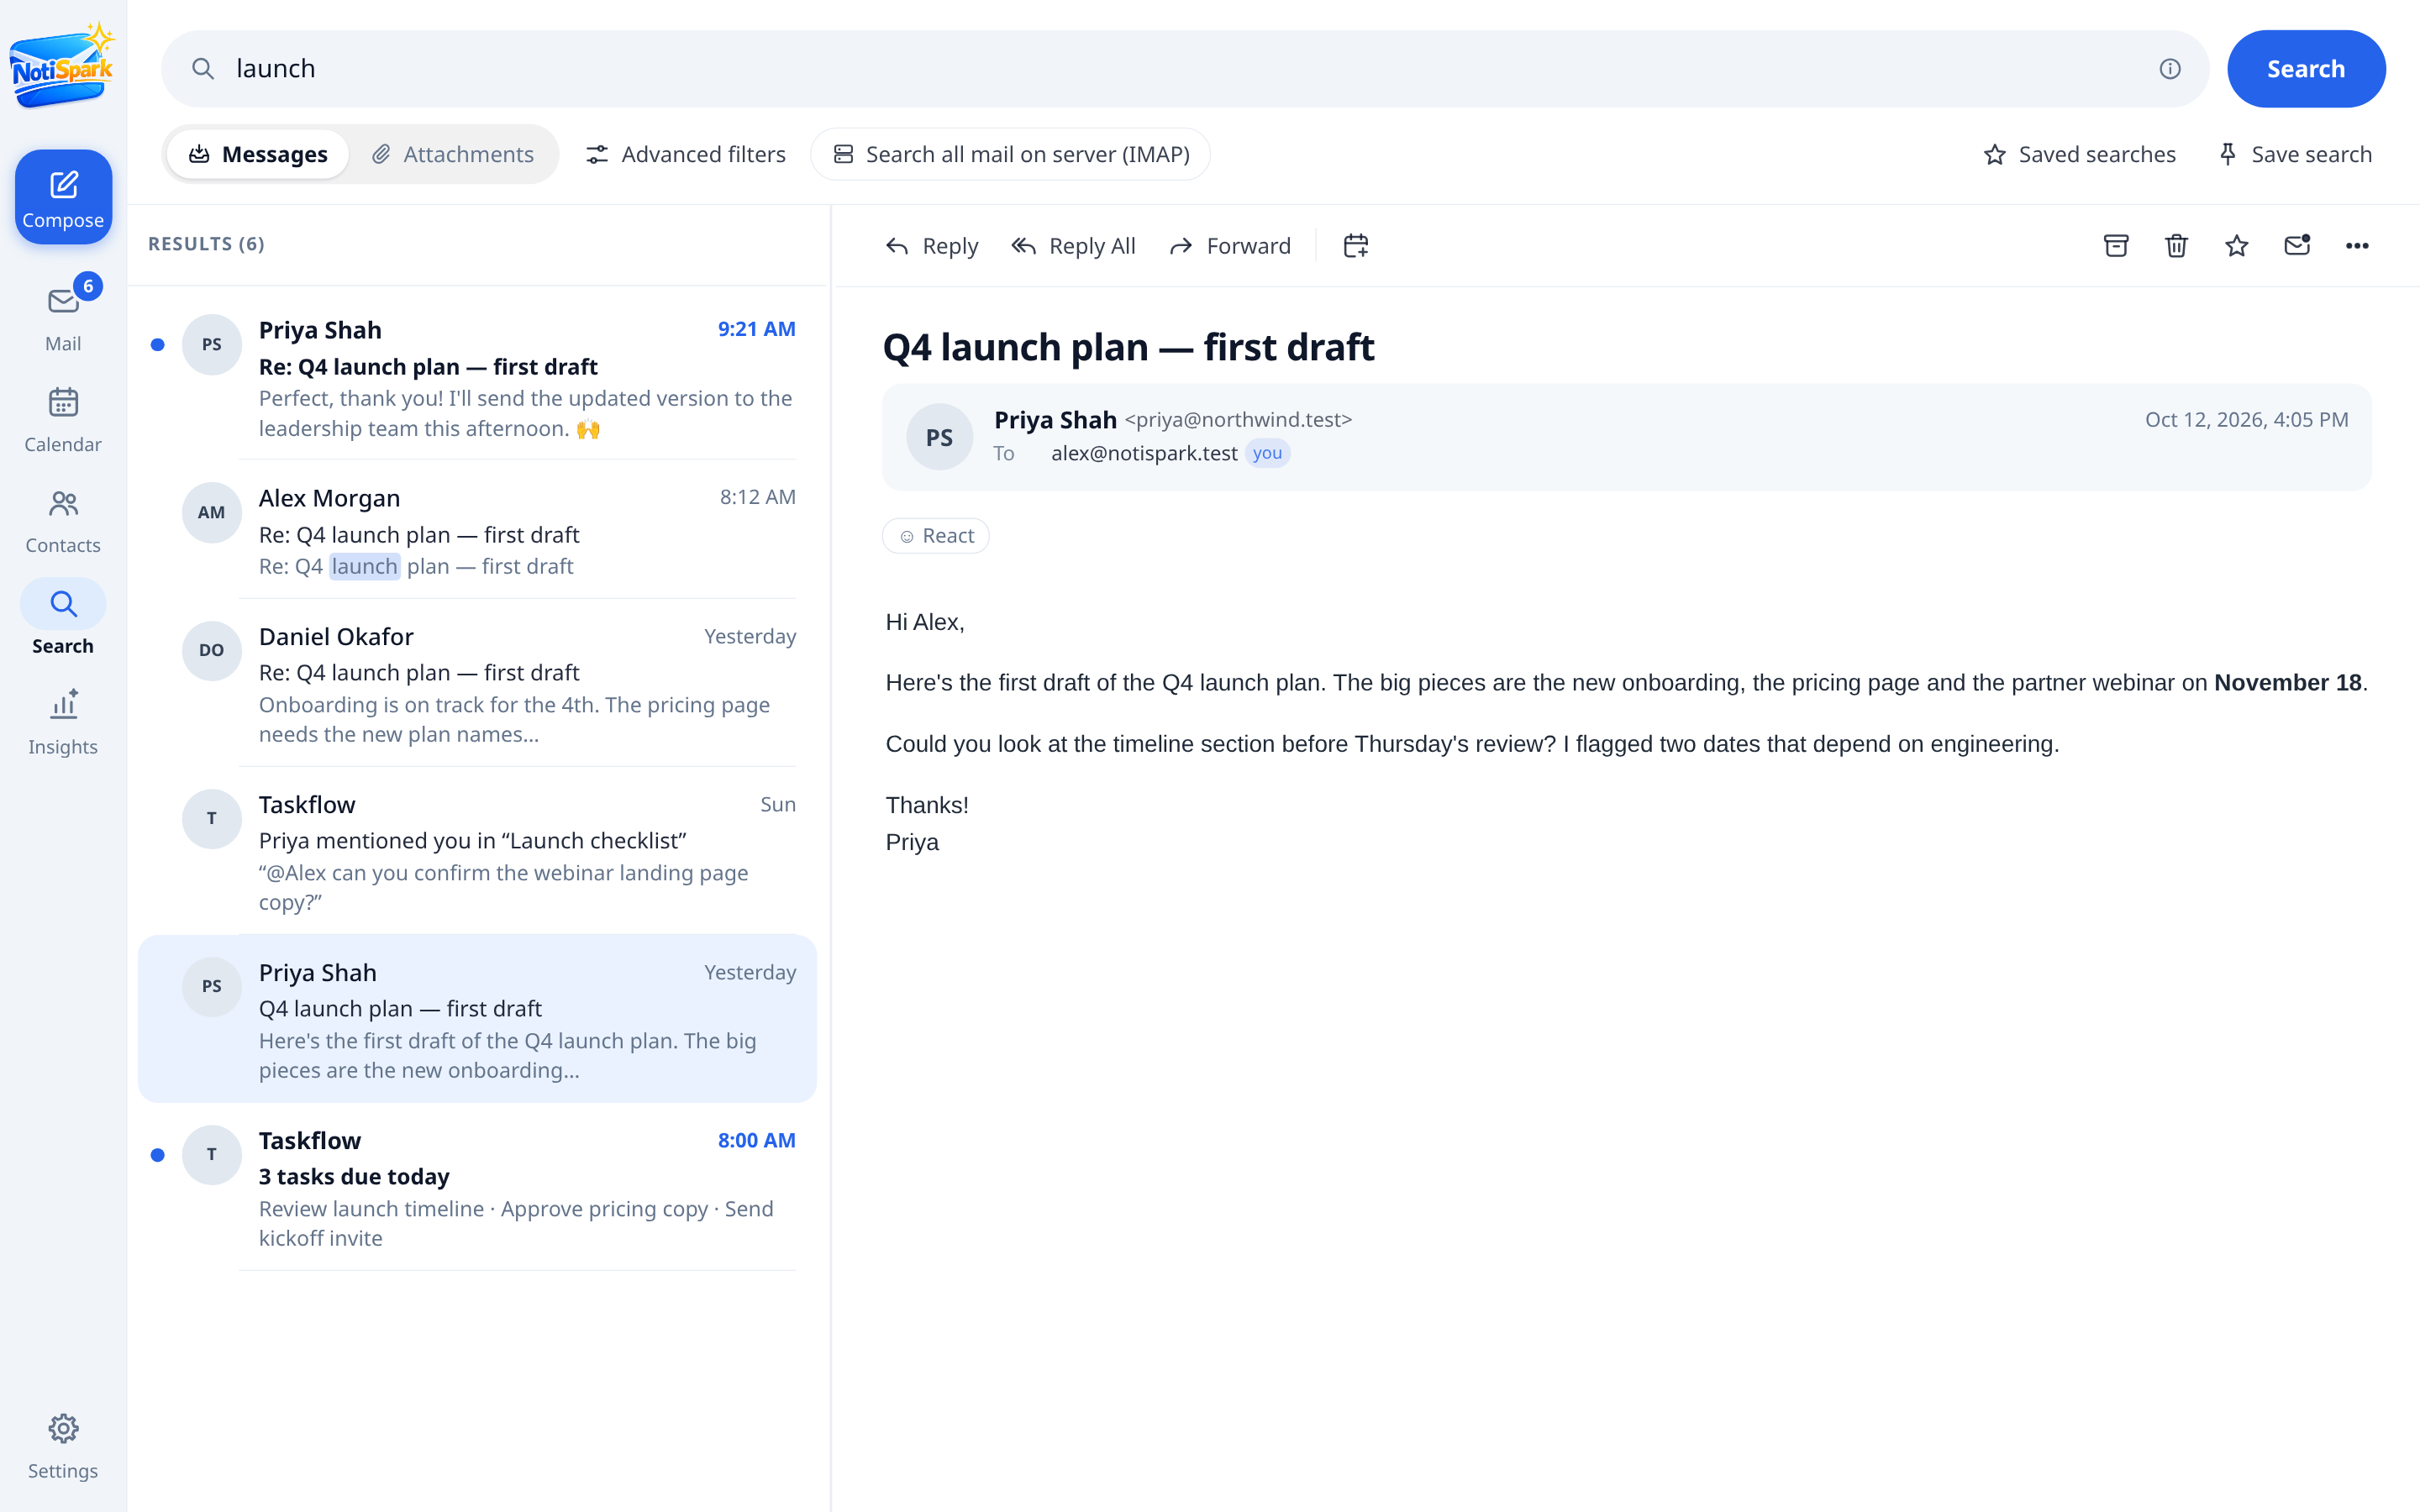Click the PS avatar in message header
This screenshot has height=1512, width=2420.
point(939,437)
